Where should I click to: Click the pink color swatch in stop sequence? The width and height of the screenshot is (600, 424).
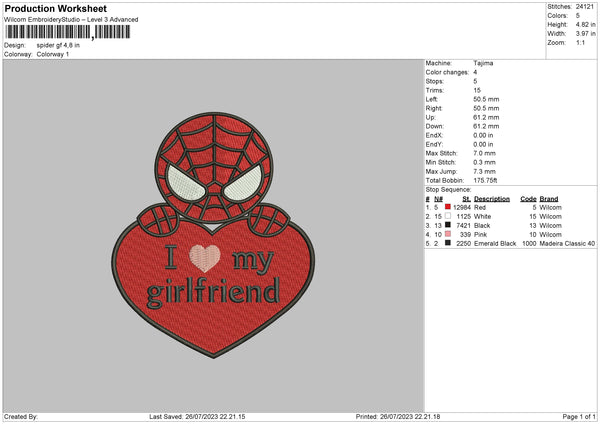(447, 234)
